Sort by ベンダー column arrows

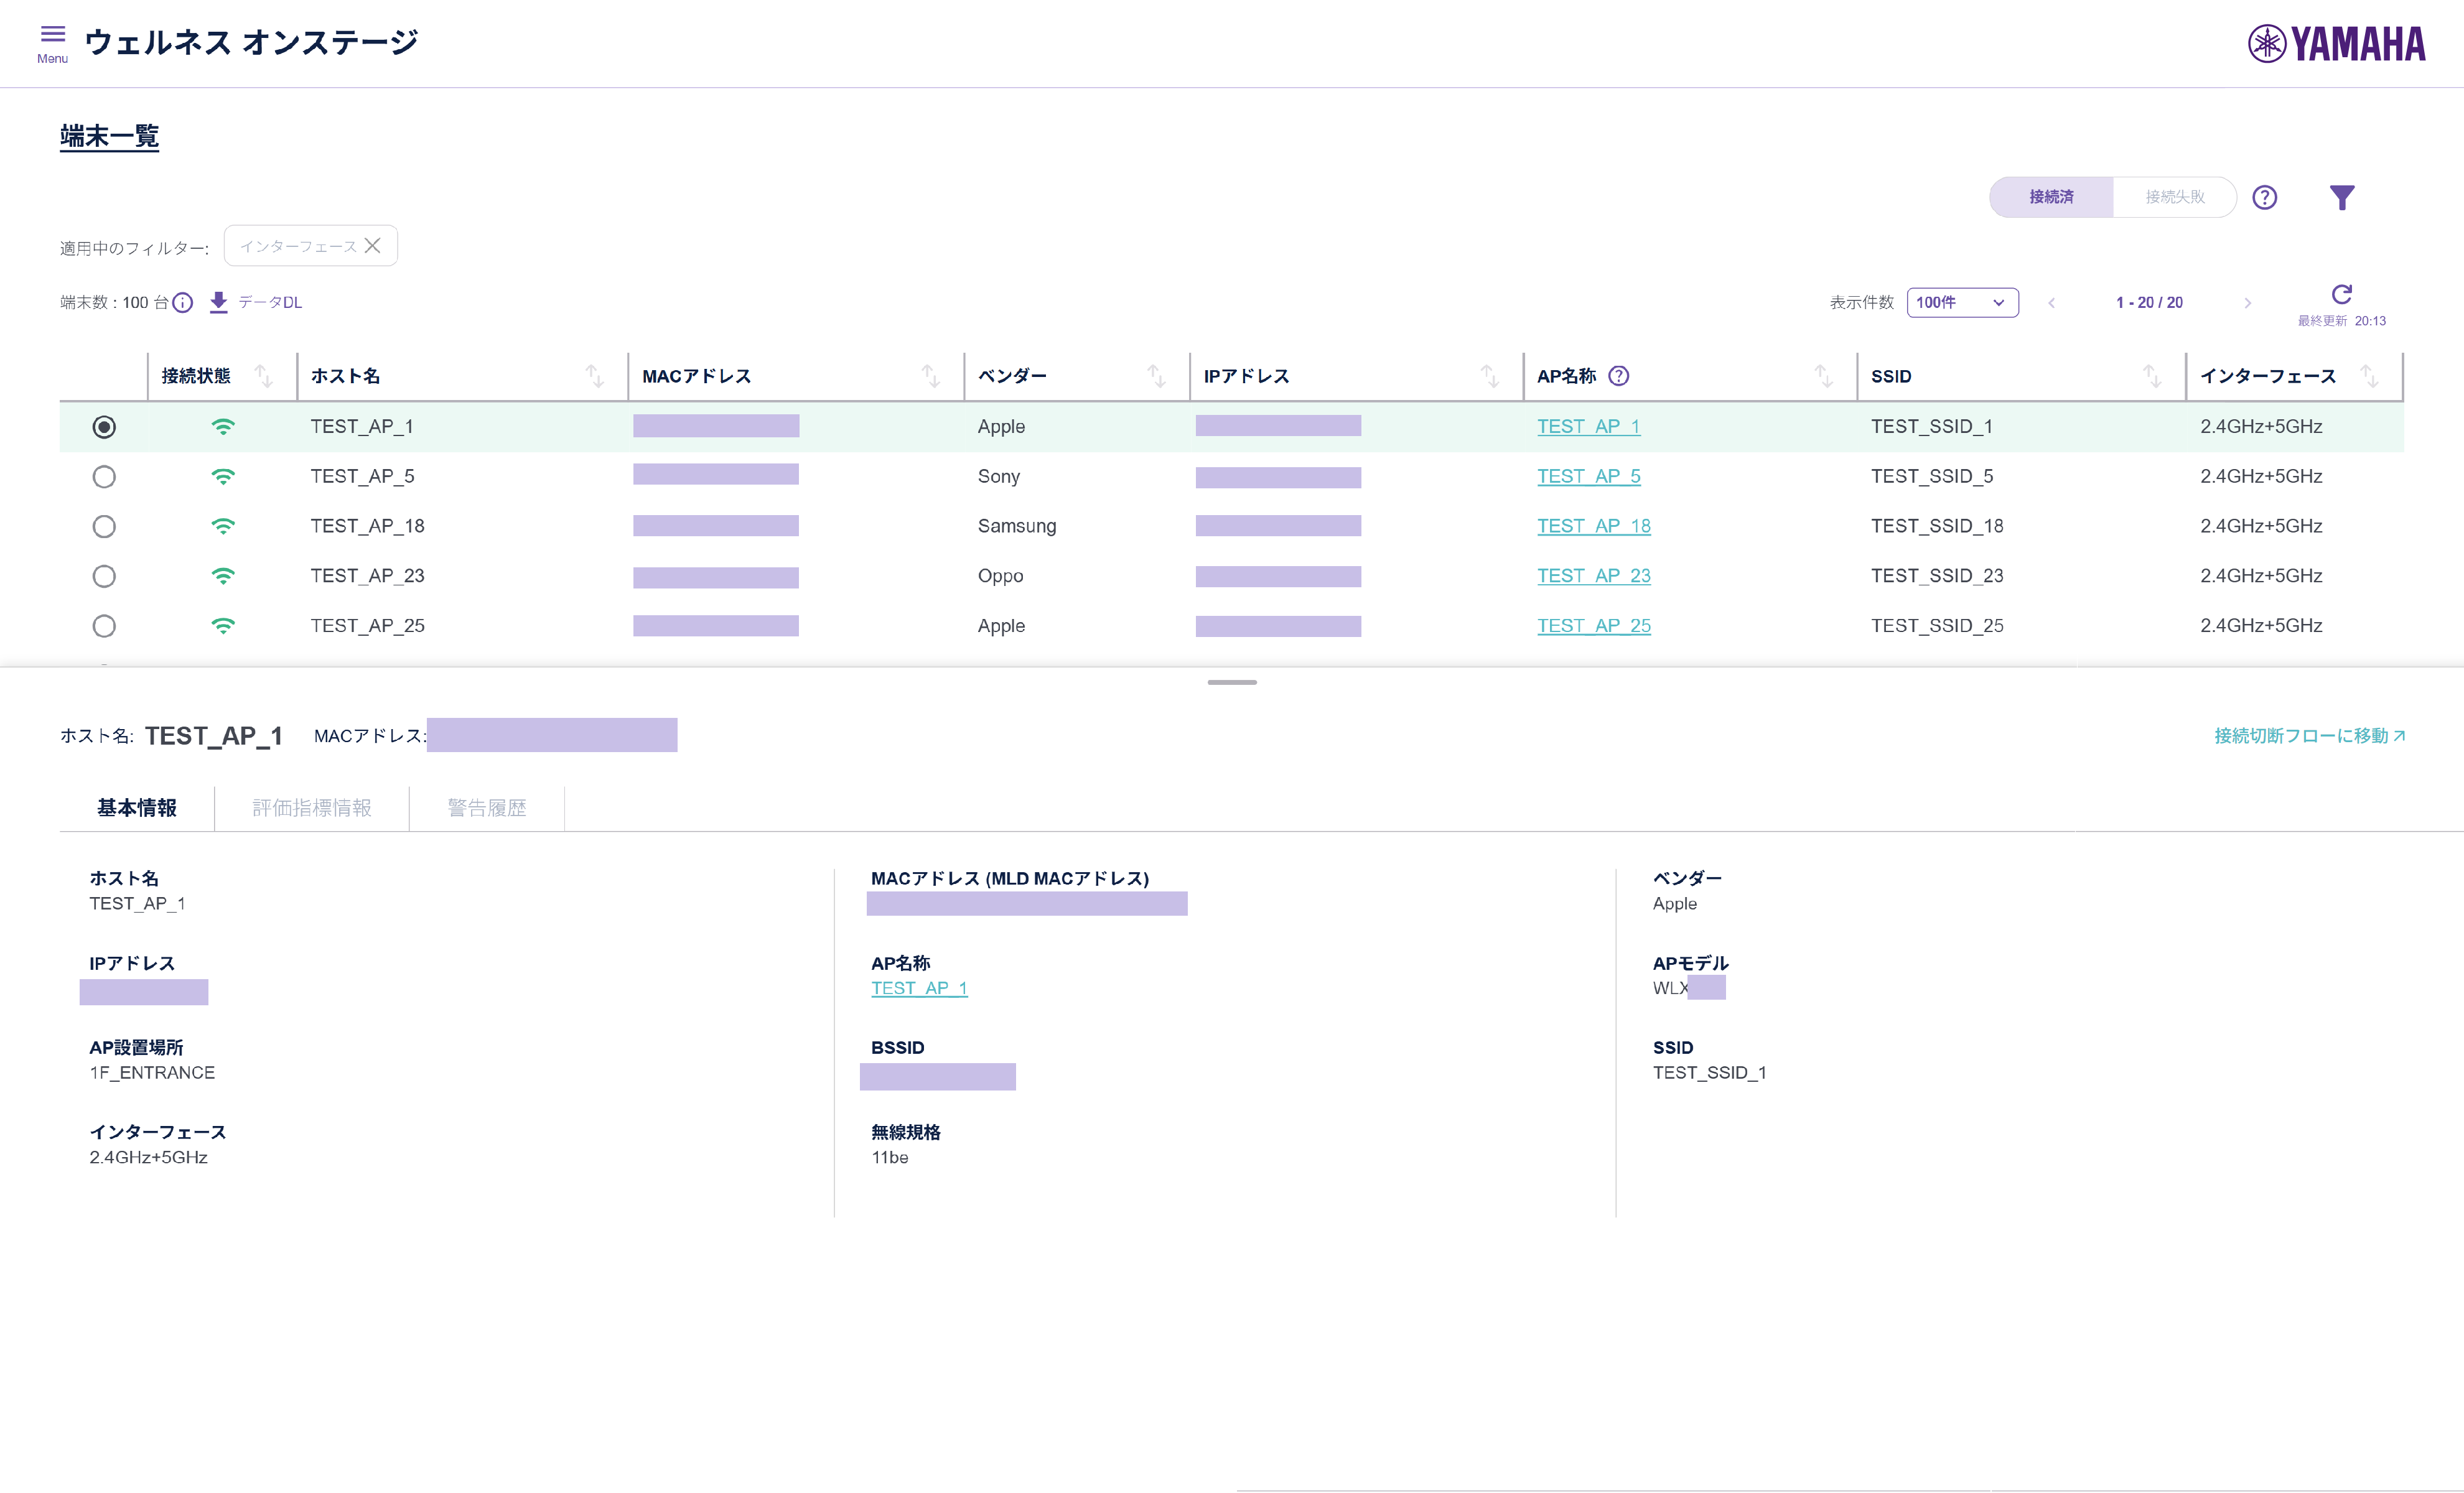click(x=1157, y=376)
